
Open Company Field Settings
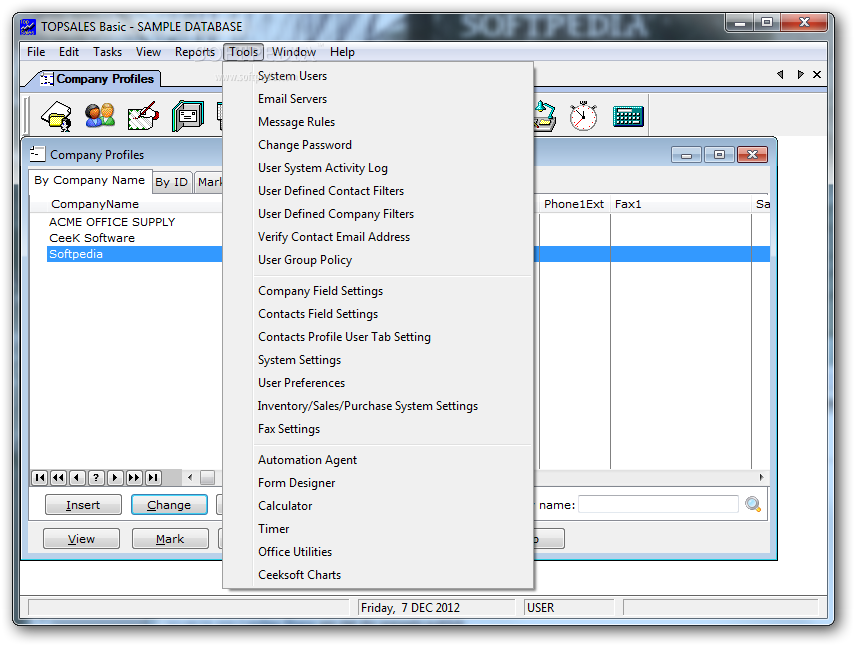coord(378,291)
